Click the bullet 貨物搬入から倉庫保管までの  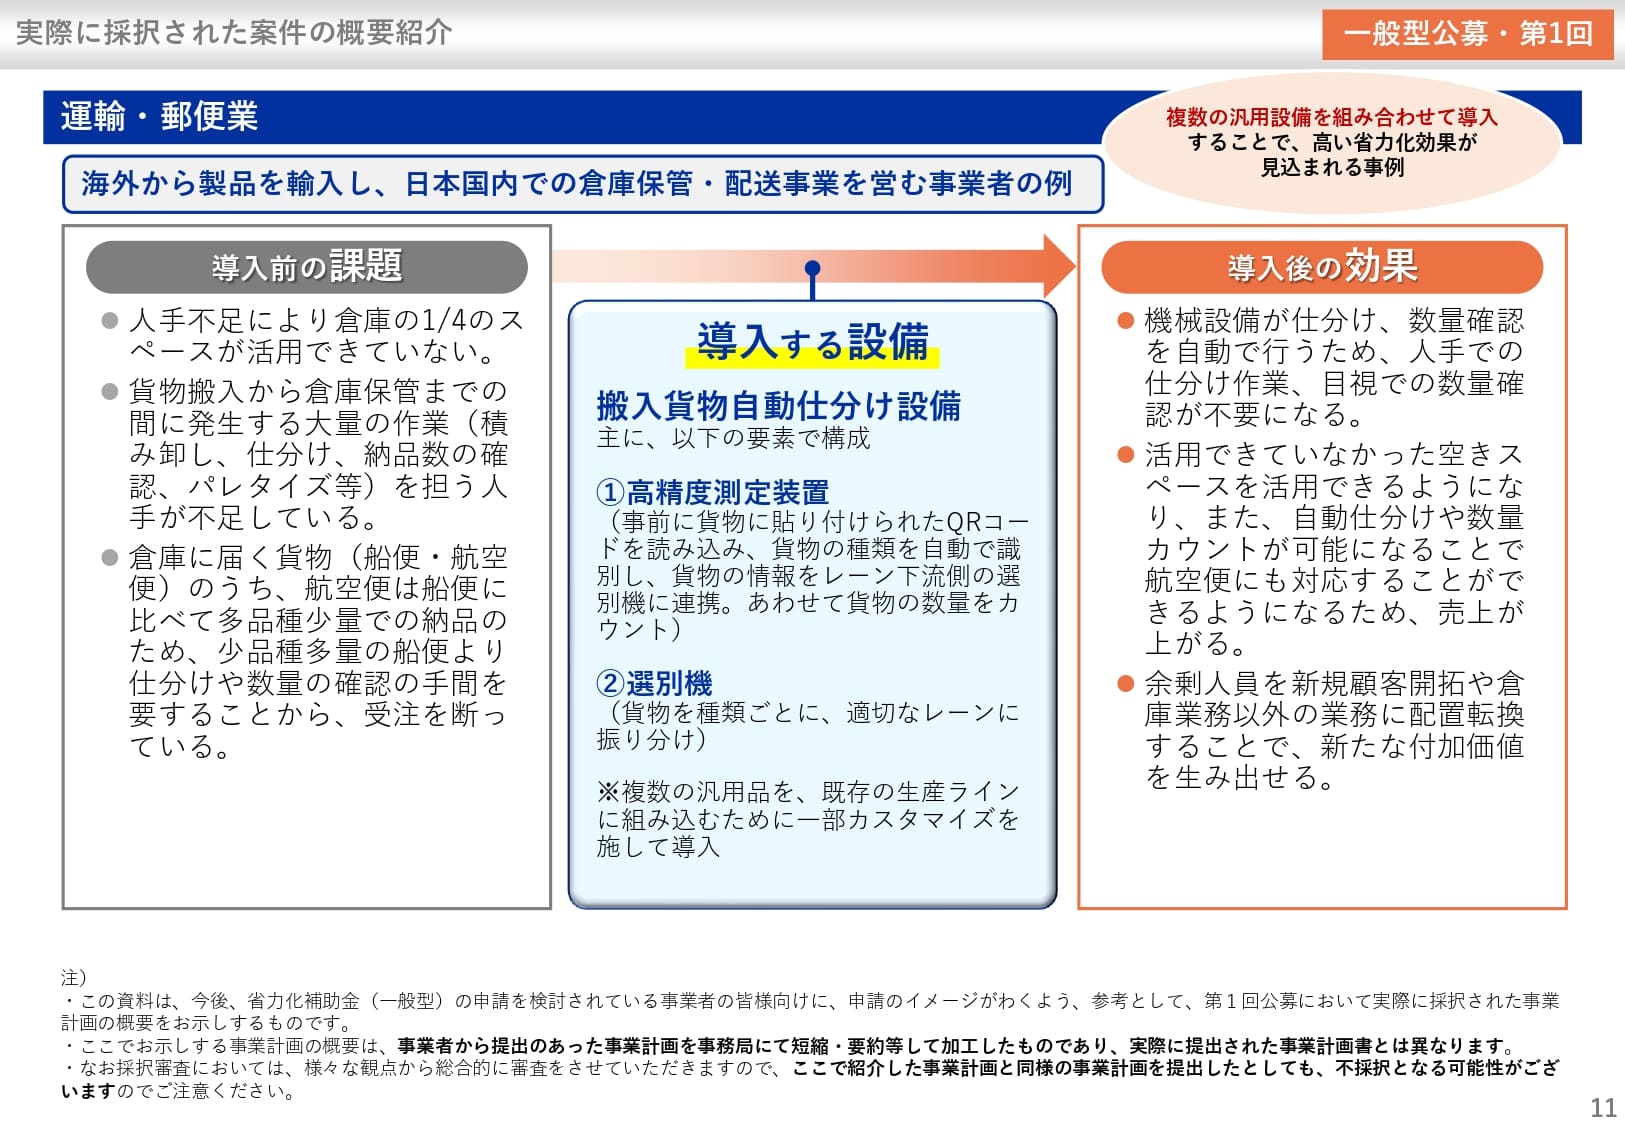307,454
